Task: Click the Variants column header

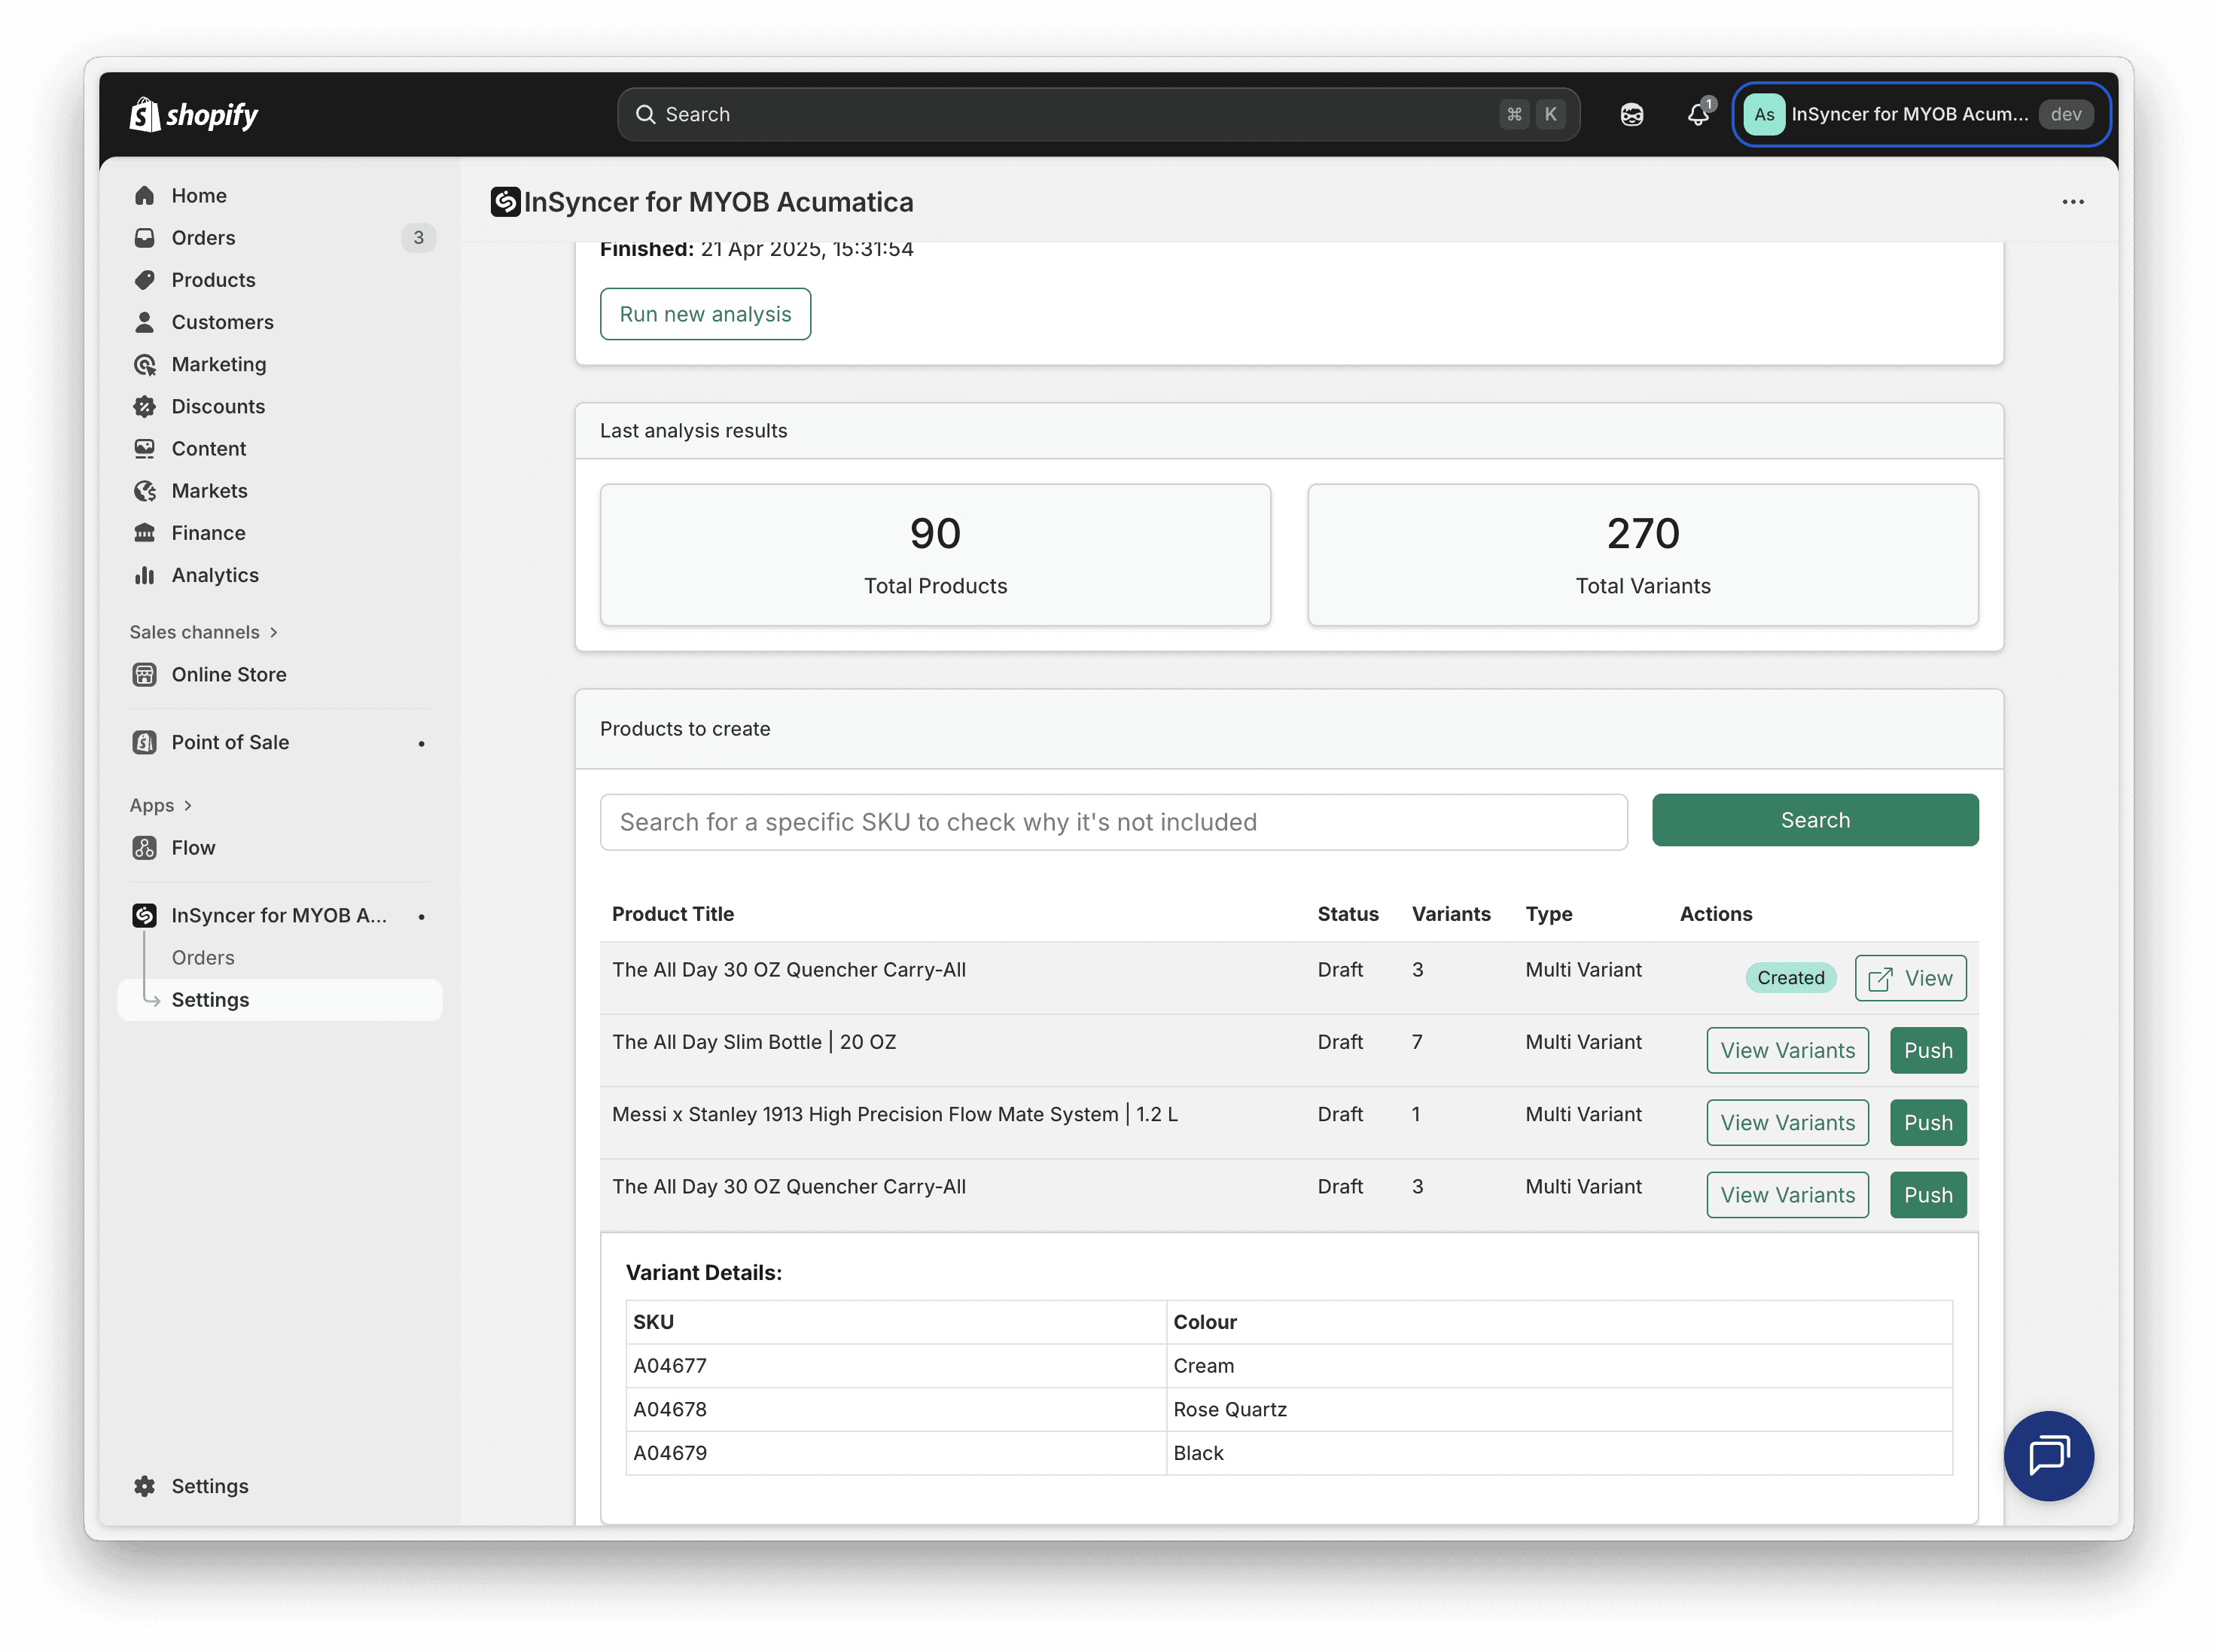Action: point(1451,914)
